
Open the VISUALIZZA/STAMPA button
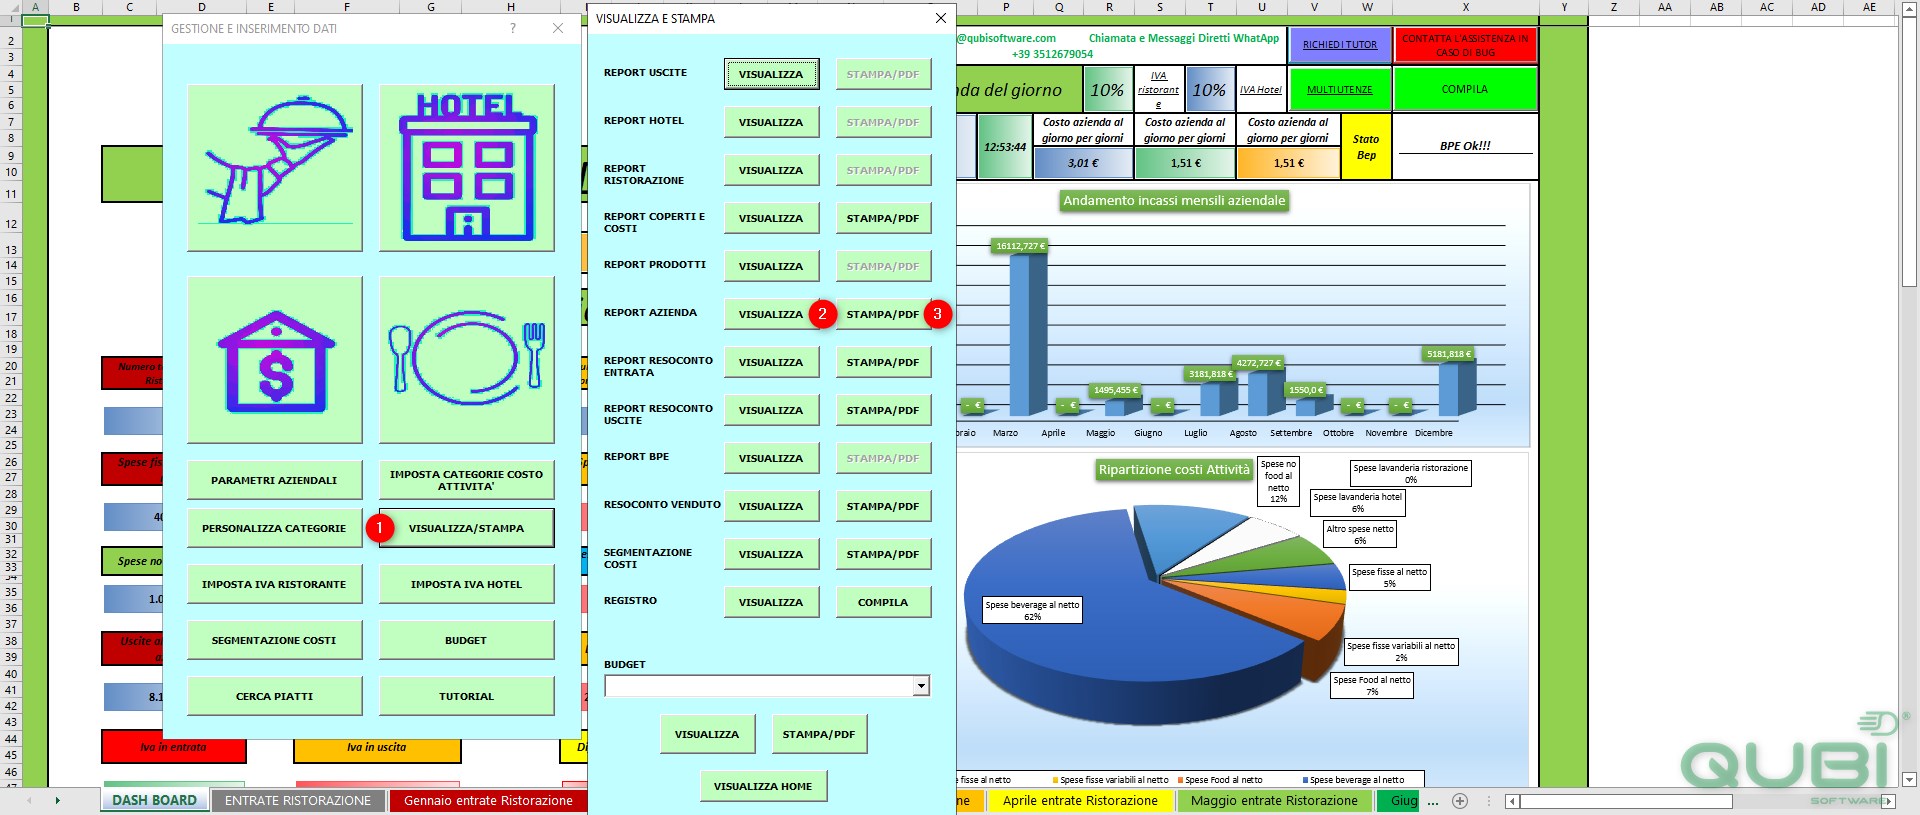[x=467, y=528]
